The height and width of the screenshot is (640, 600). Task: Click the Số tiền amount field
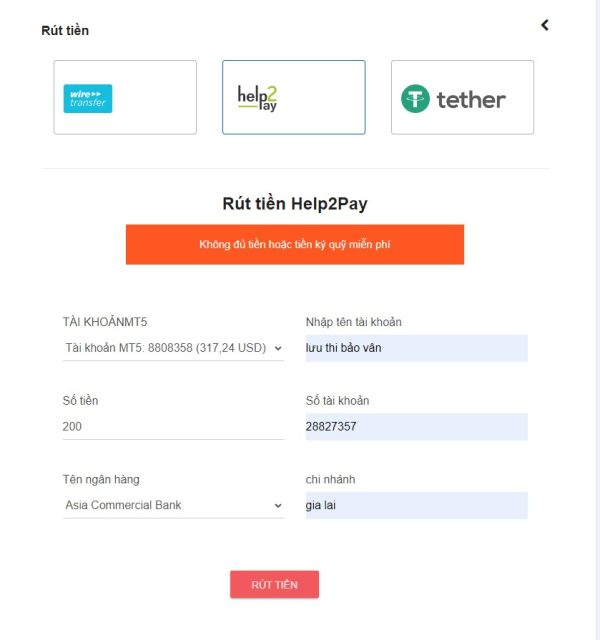point(173,426)
